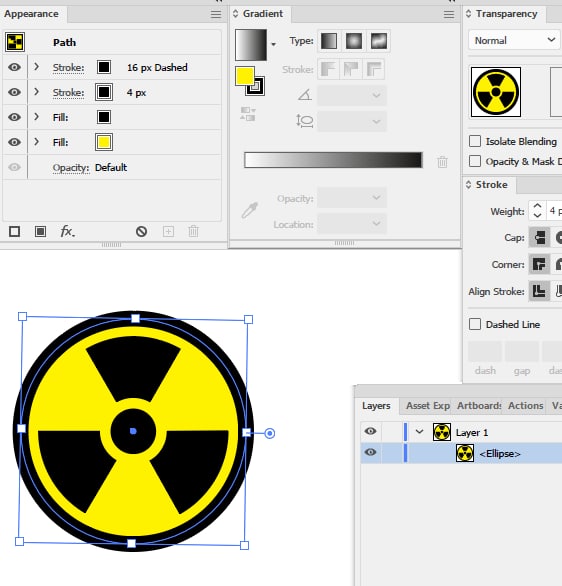Screen dimensions: 562x586
Task: Open the Normal blending mode dropdown
Action: click(x=515, y=40)
